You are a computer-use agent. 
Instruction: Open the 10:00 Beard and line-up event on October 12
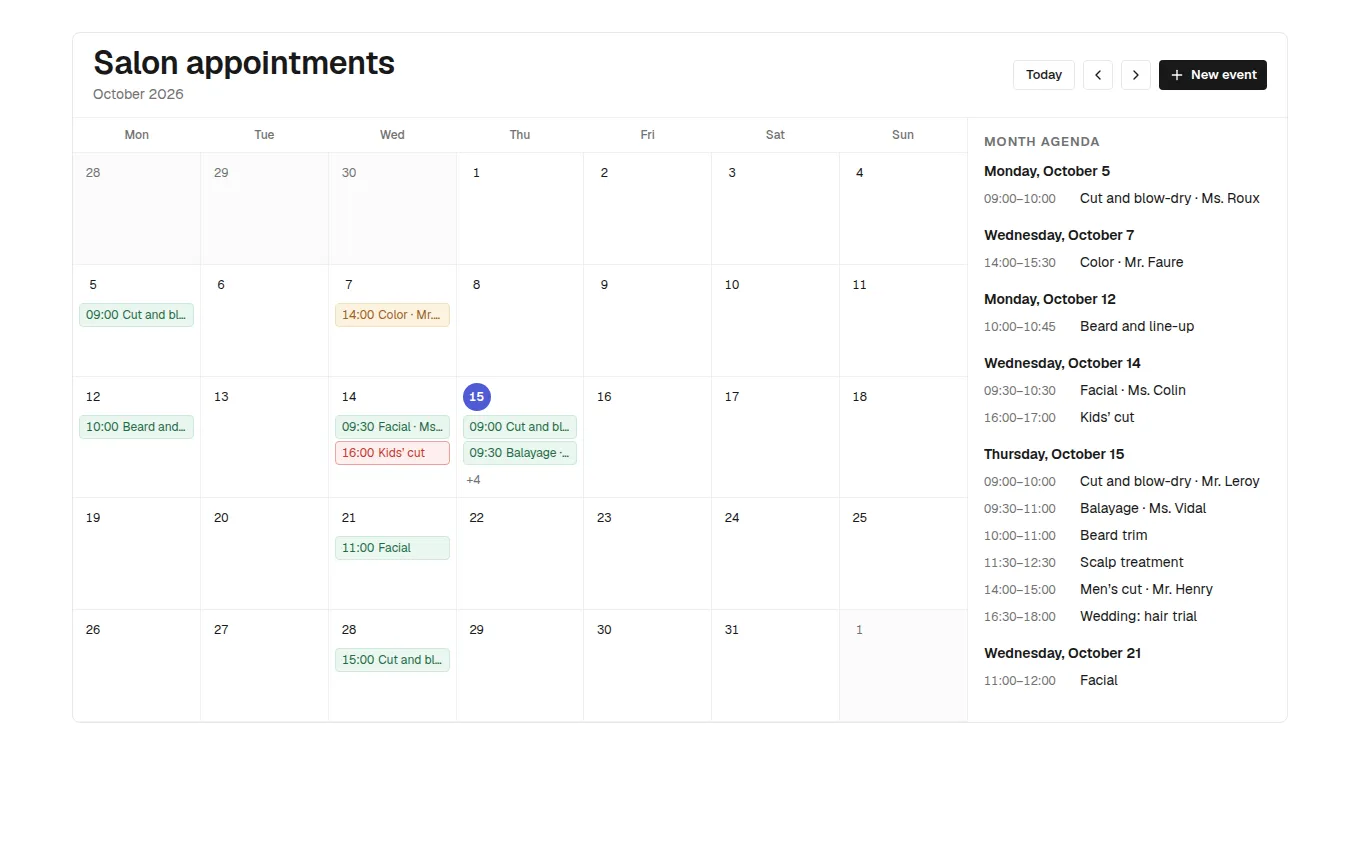(137, 427)
